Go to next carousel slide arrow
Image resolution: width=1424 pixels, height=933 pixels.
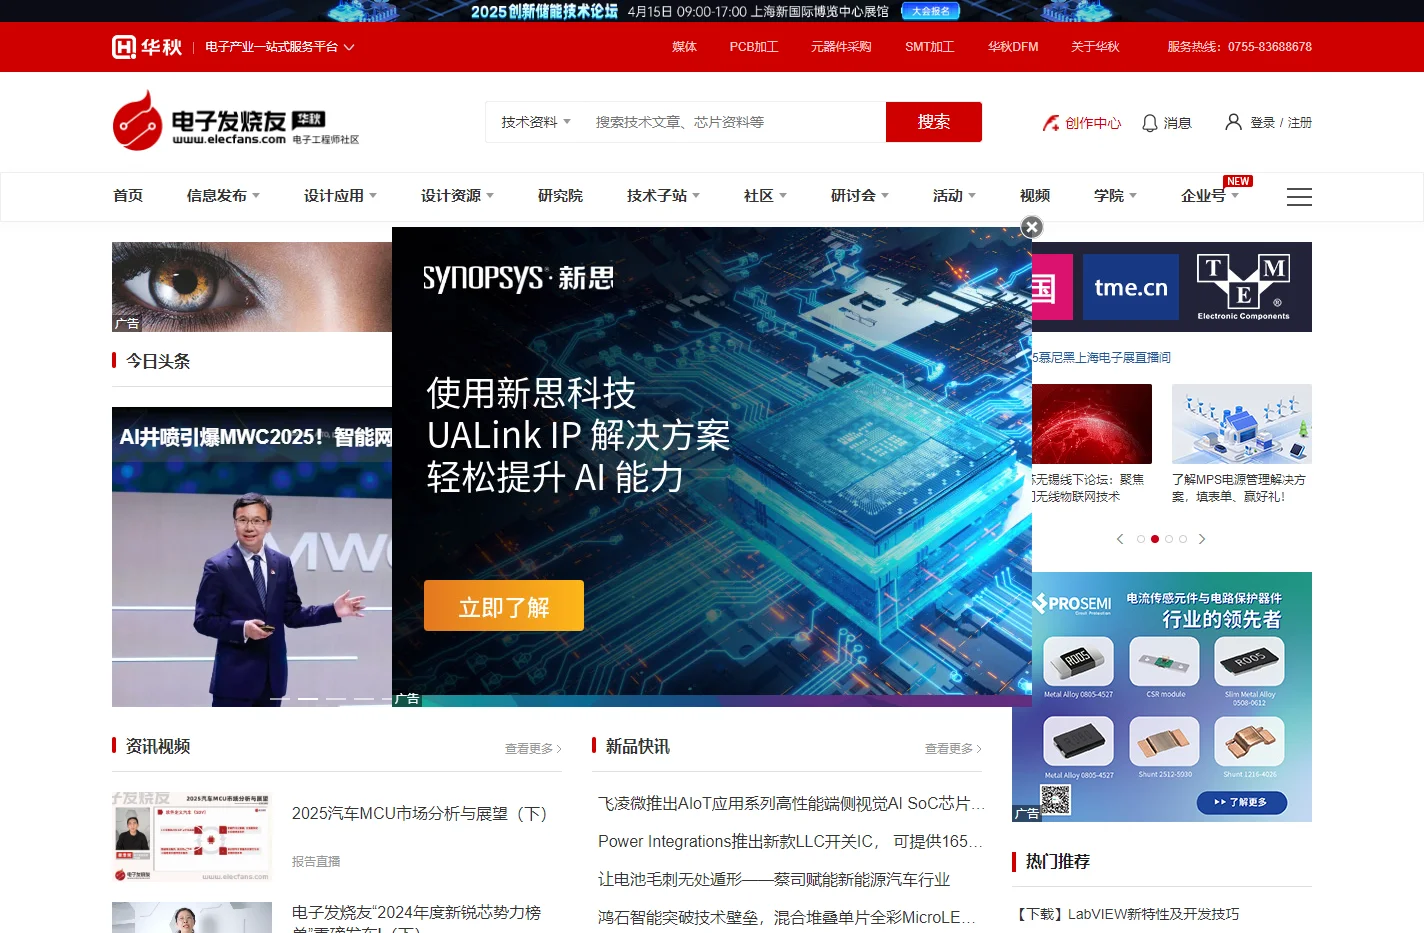[1202, 539]
